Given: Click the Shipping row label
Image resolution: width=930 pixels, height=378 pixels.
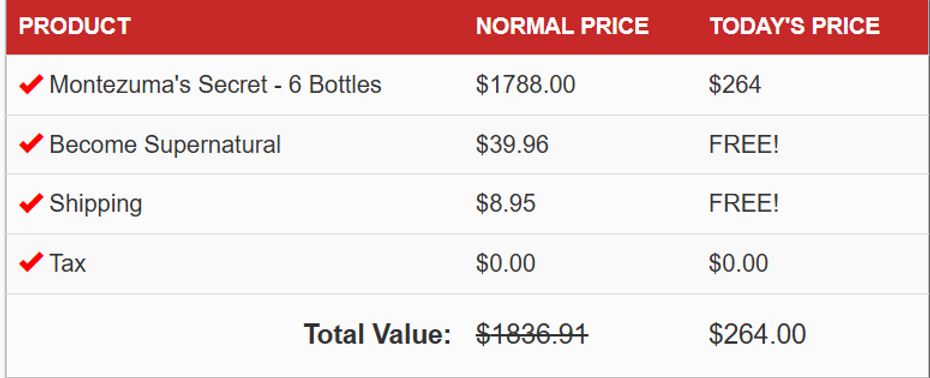Looking at the screenshot, I should 95,204.
